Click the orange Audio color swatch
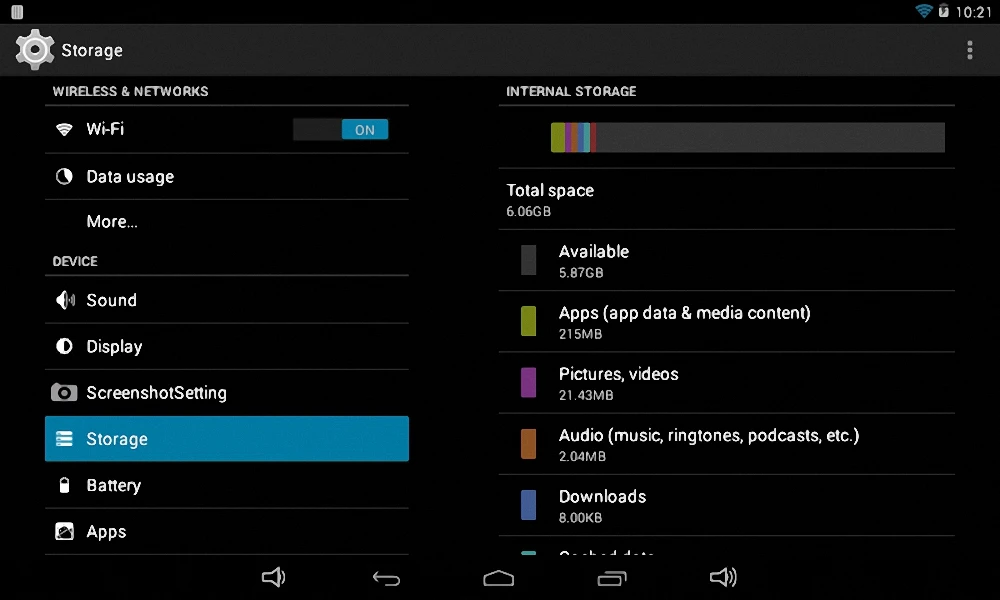This screenshot has height=600, width=1000. (529, 443)
